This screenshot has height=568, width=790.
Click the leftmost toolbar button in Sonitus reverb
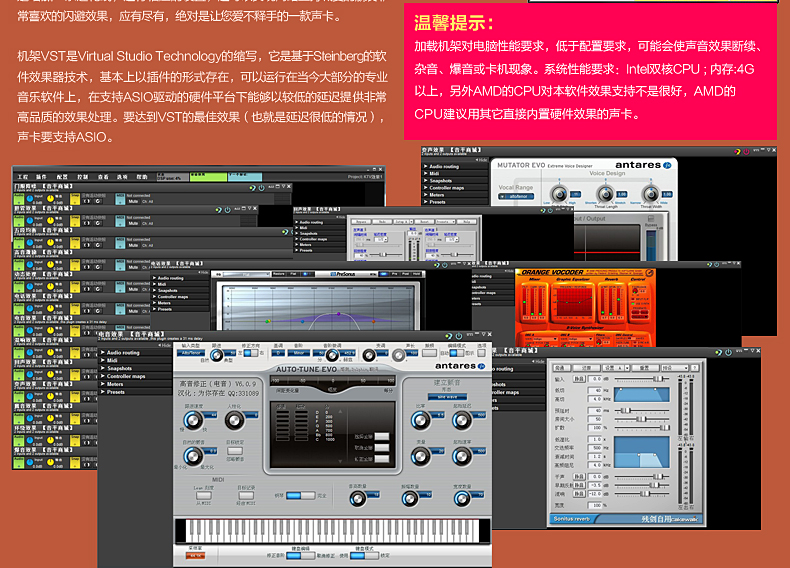pyautogui.click(x=560, y=368)
